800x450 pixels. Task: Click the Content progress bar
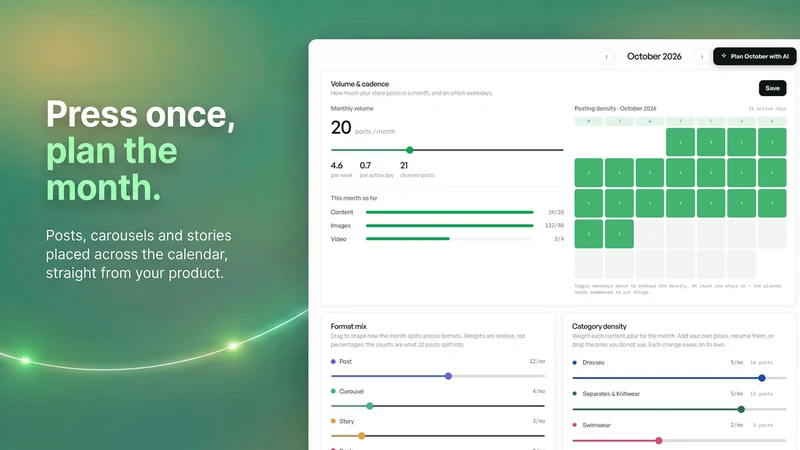point(449,212)
